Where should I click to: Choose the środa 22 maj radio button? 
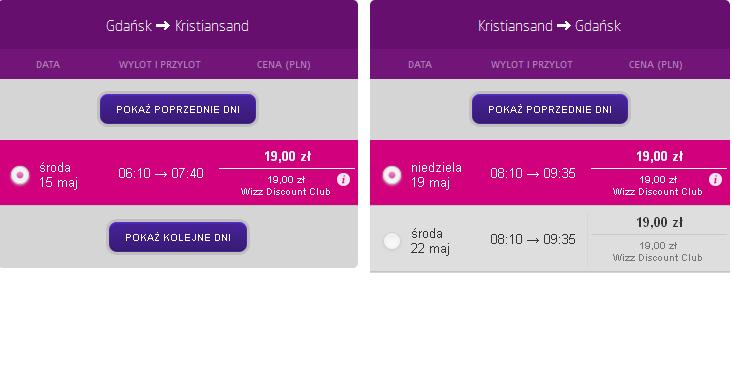[392, 241]
